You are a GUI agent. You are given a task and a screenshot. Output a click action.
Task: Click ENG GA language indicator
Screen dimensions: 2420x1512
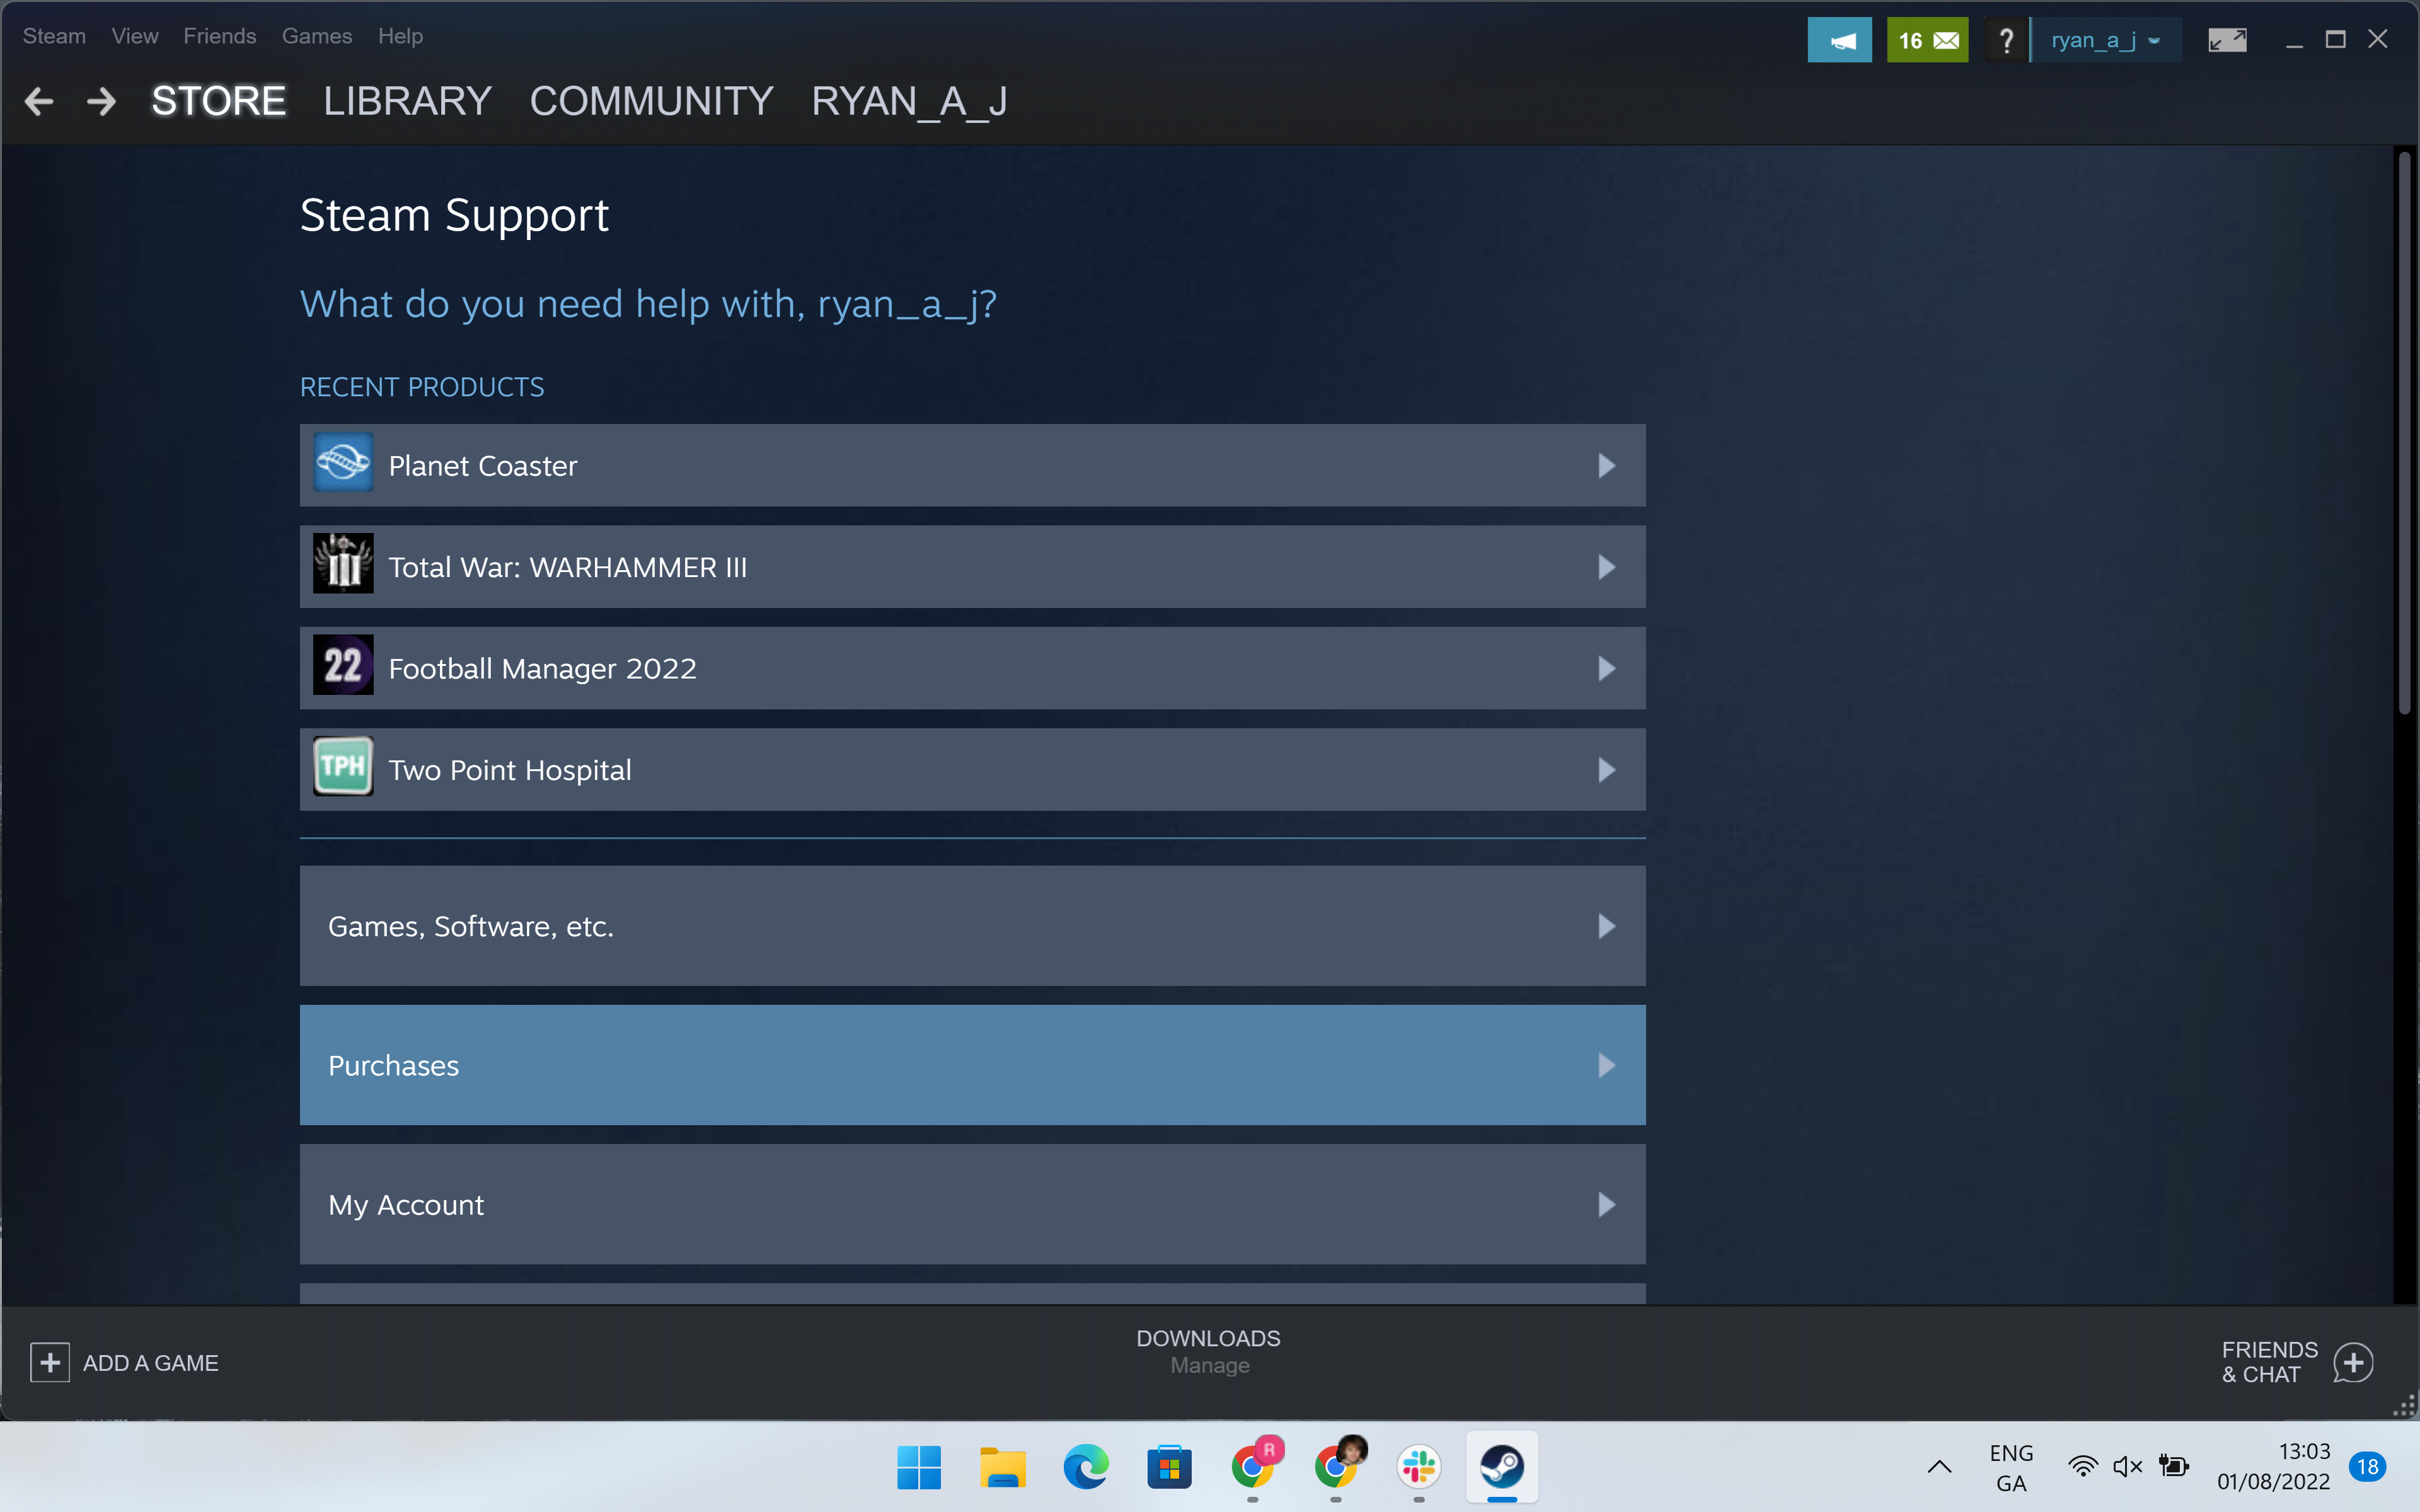[x=2011, y=1467]
